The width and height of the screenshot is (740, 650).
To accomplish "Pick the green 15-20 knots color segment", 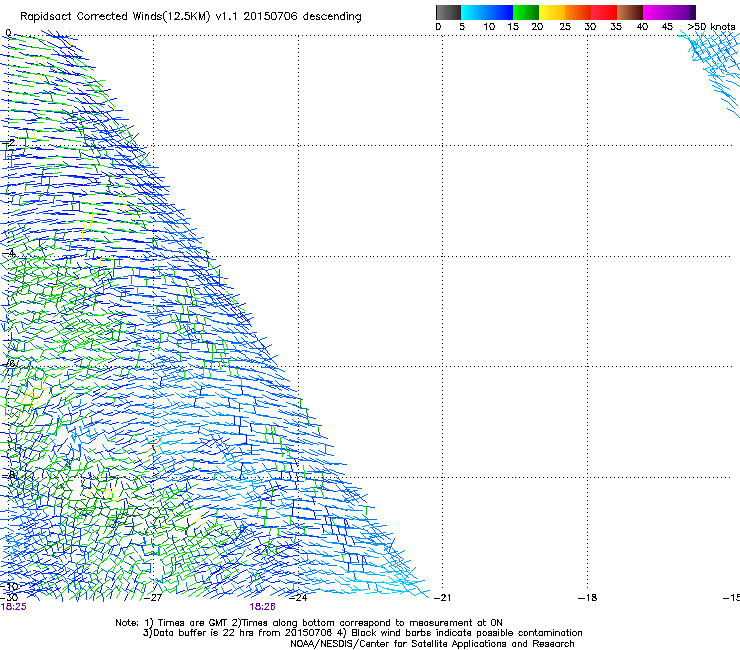I will coord(526,12).
